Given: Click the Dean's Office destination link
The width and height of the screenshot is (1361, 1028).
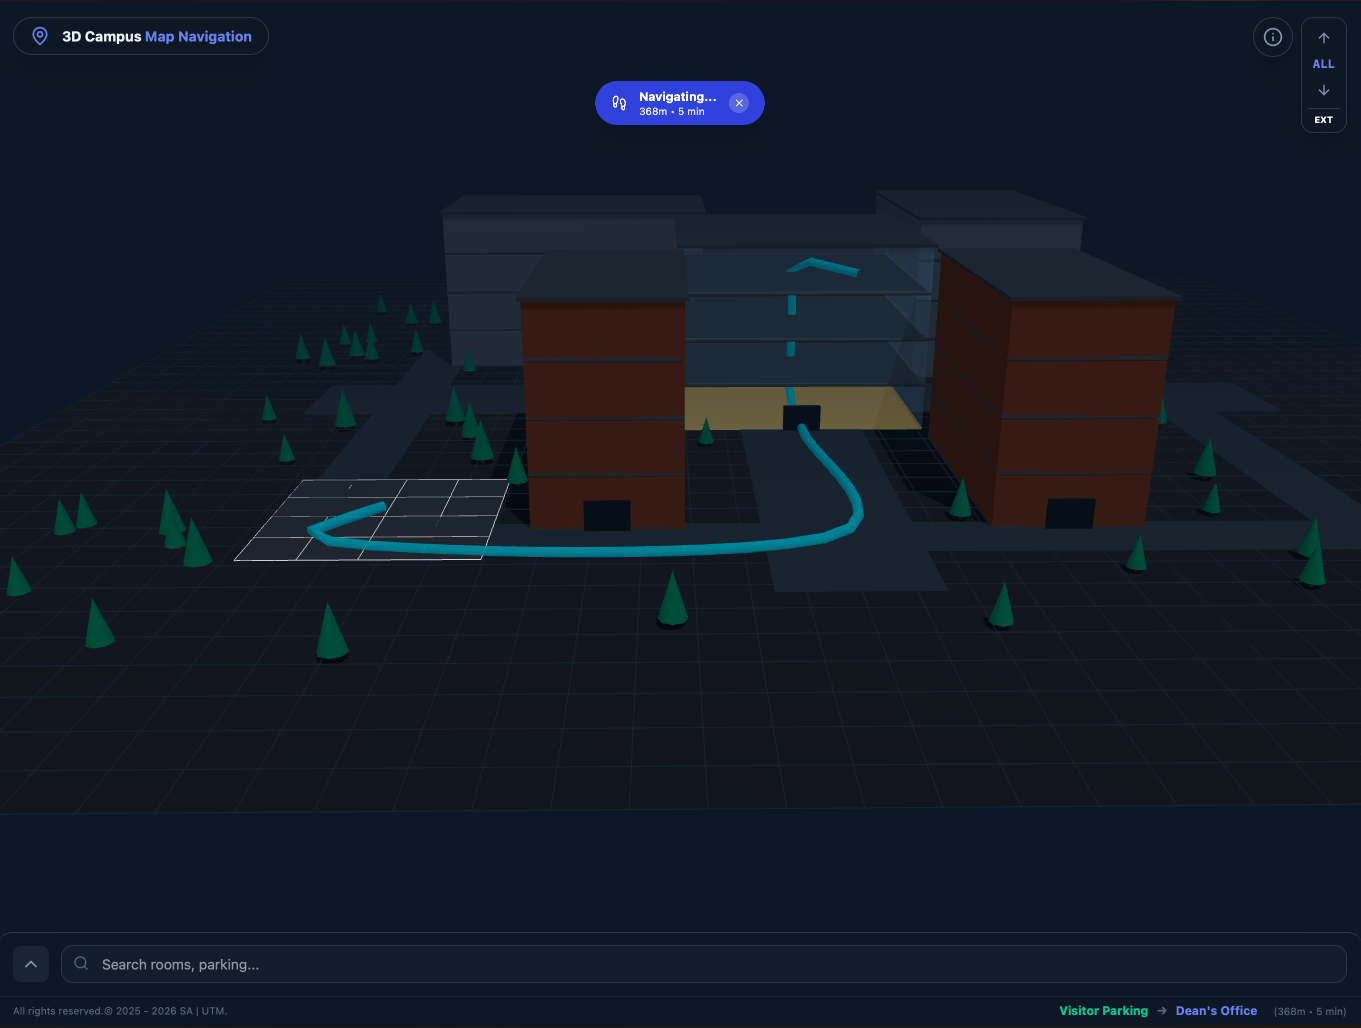Looking at the screenshot, I should pyautogui.click(x=1216, y=1011).
